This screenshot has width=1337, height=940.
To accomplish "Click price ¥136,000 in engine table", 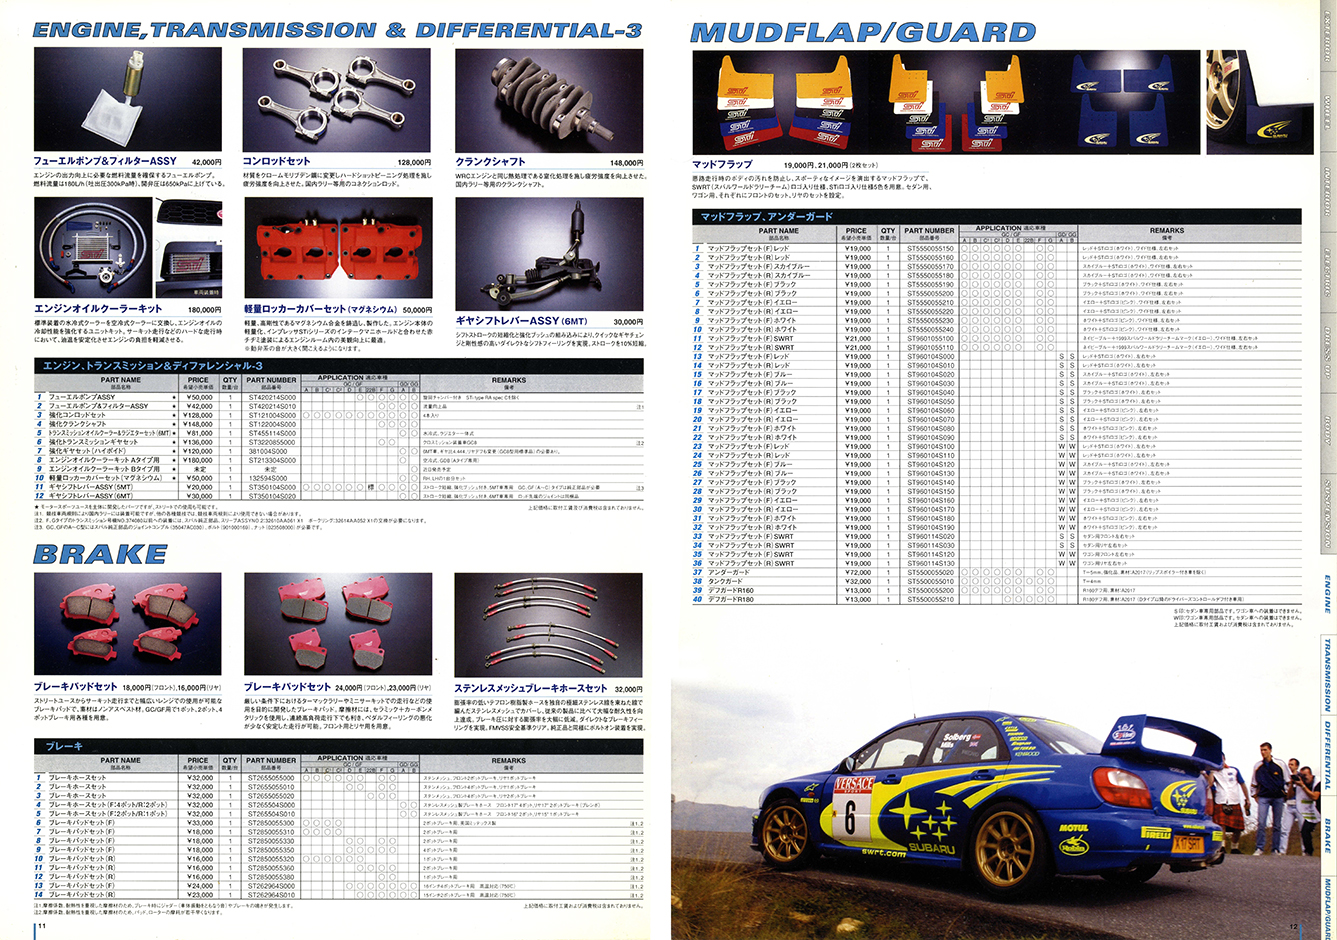I will click(x=199, y=442).
